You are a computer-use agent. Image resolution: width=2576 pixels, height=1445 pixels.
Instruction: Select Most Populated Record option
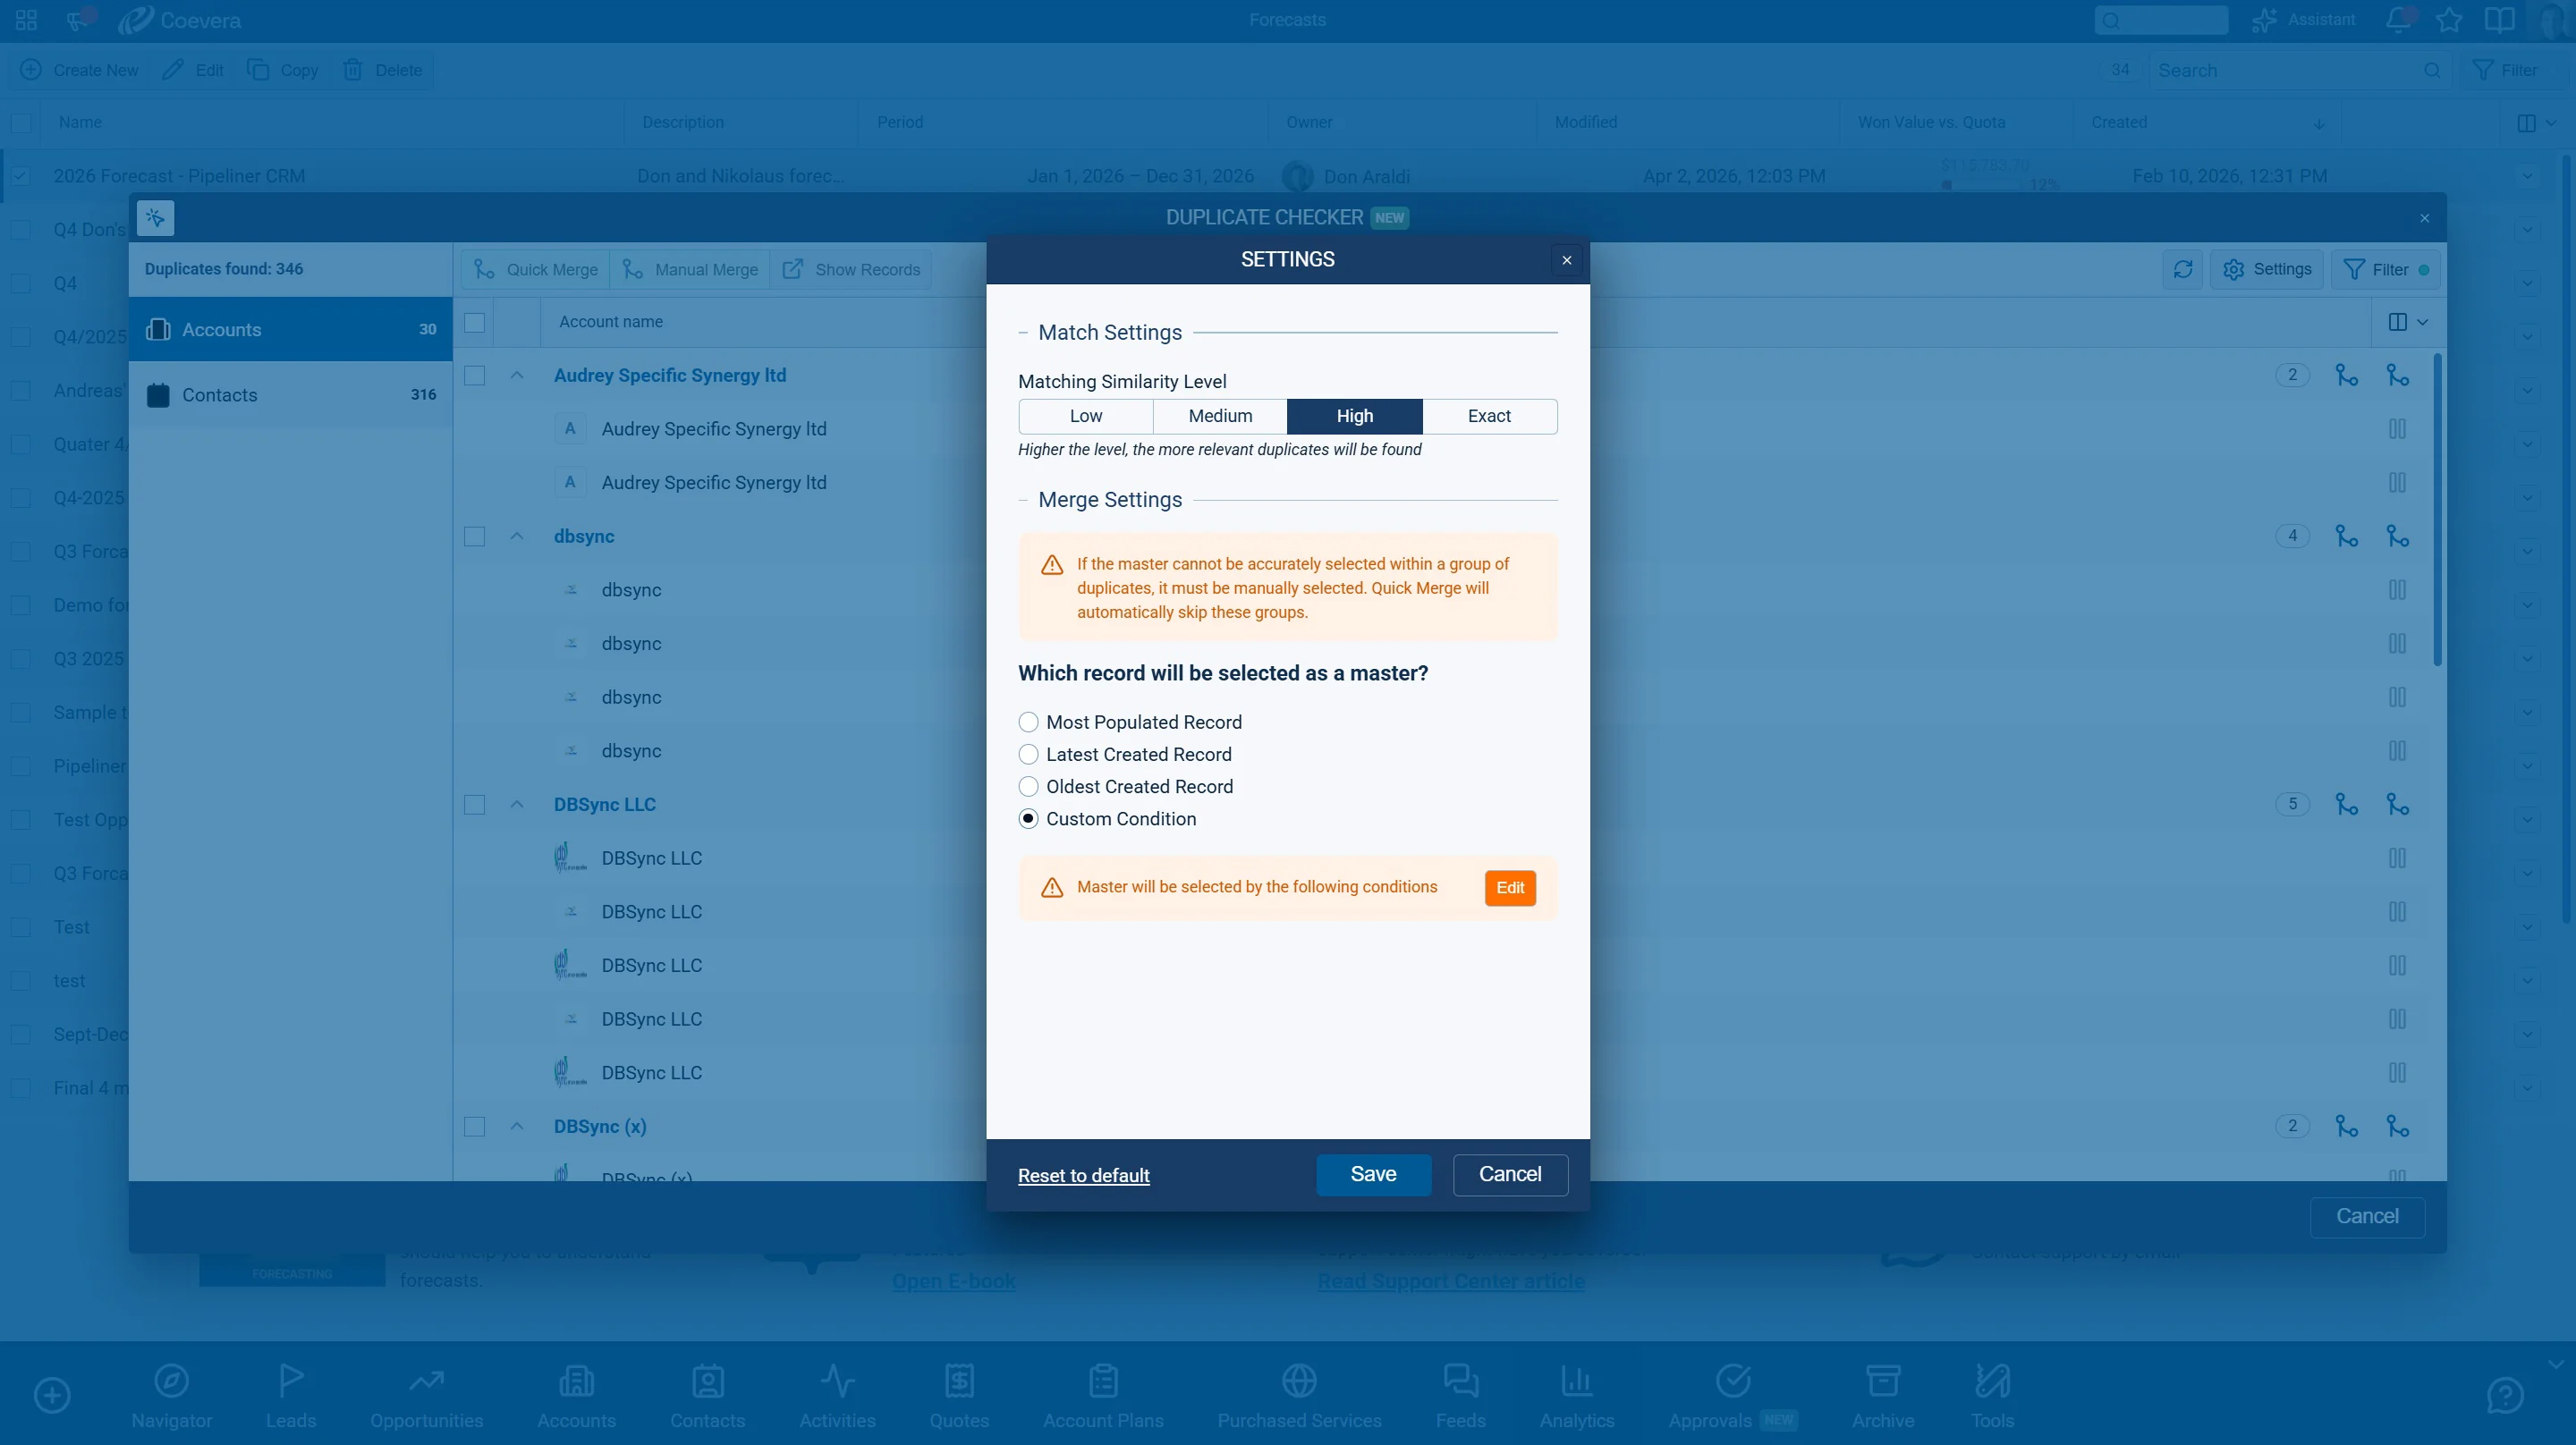[1028, 722]
